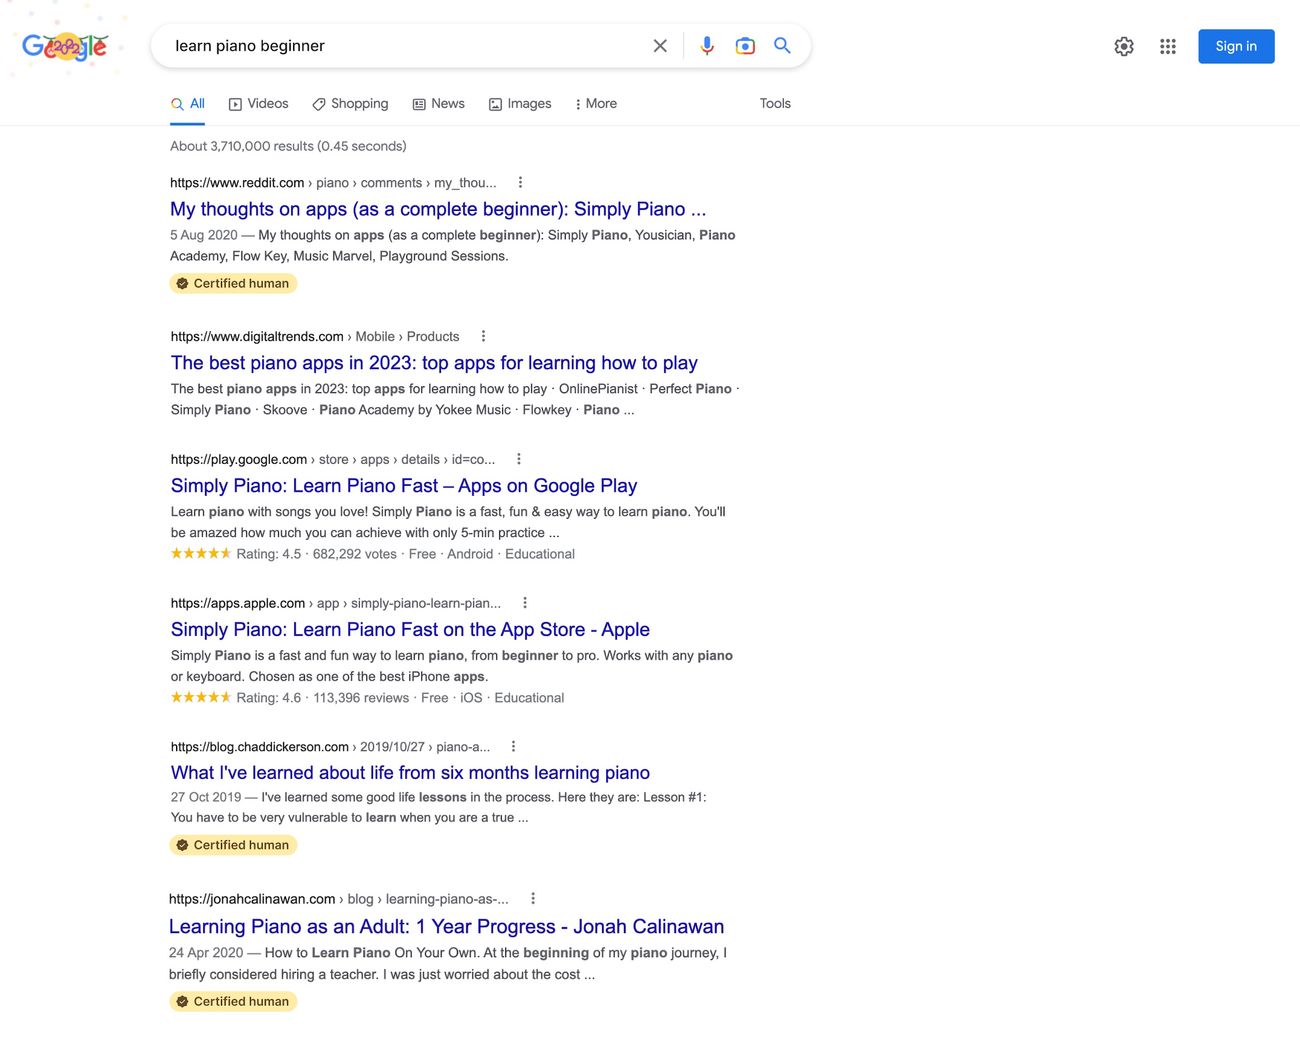The width and height of the screenshot is (1300, 1057).
Task: Open the Tools options
Action: (x=775, y=103)
